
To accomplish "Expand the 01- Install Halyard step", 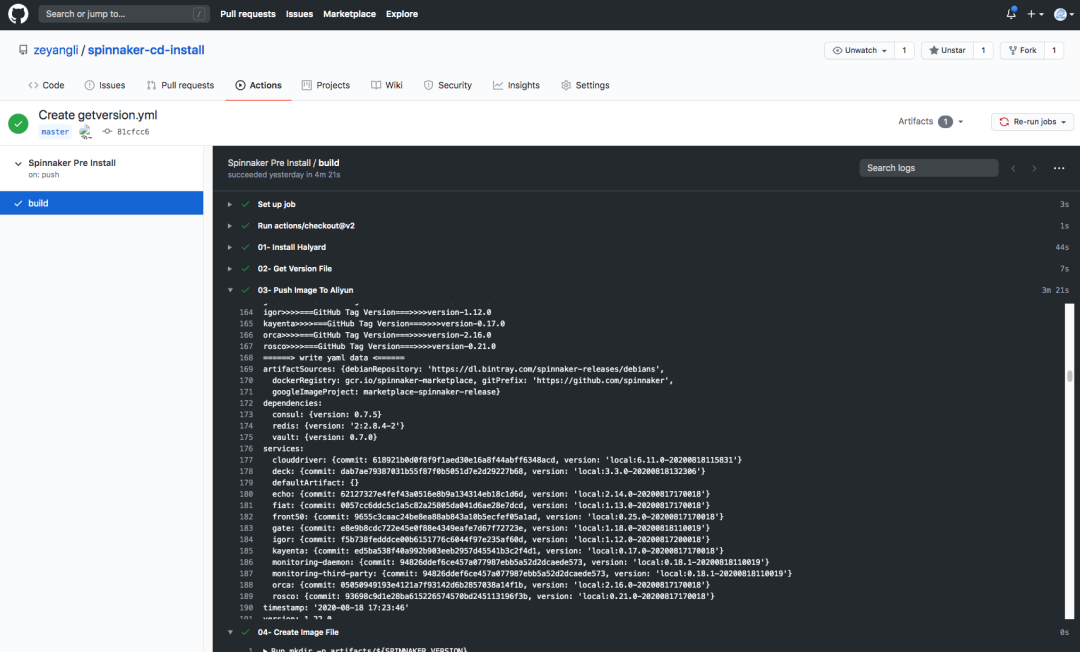I will click(x=230, y=247).
